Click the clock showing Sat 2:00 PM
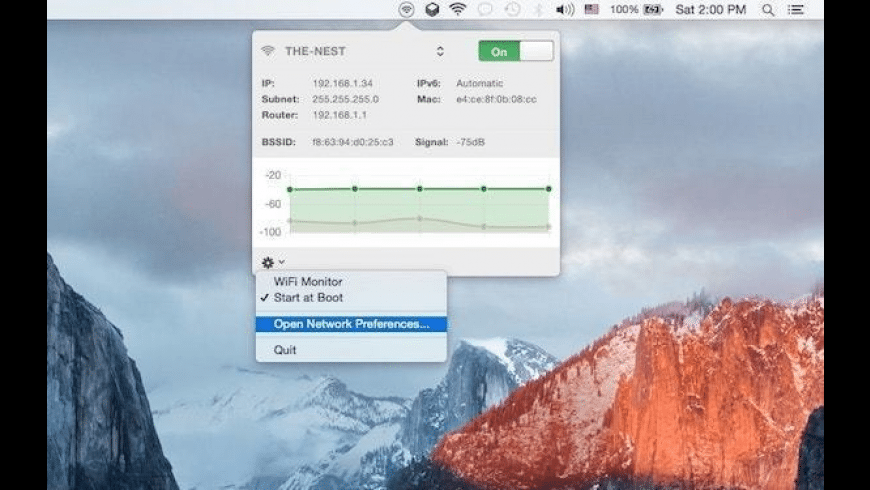The height and width of the screenshot is (490, 870). click(711, 9)
